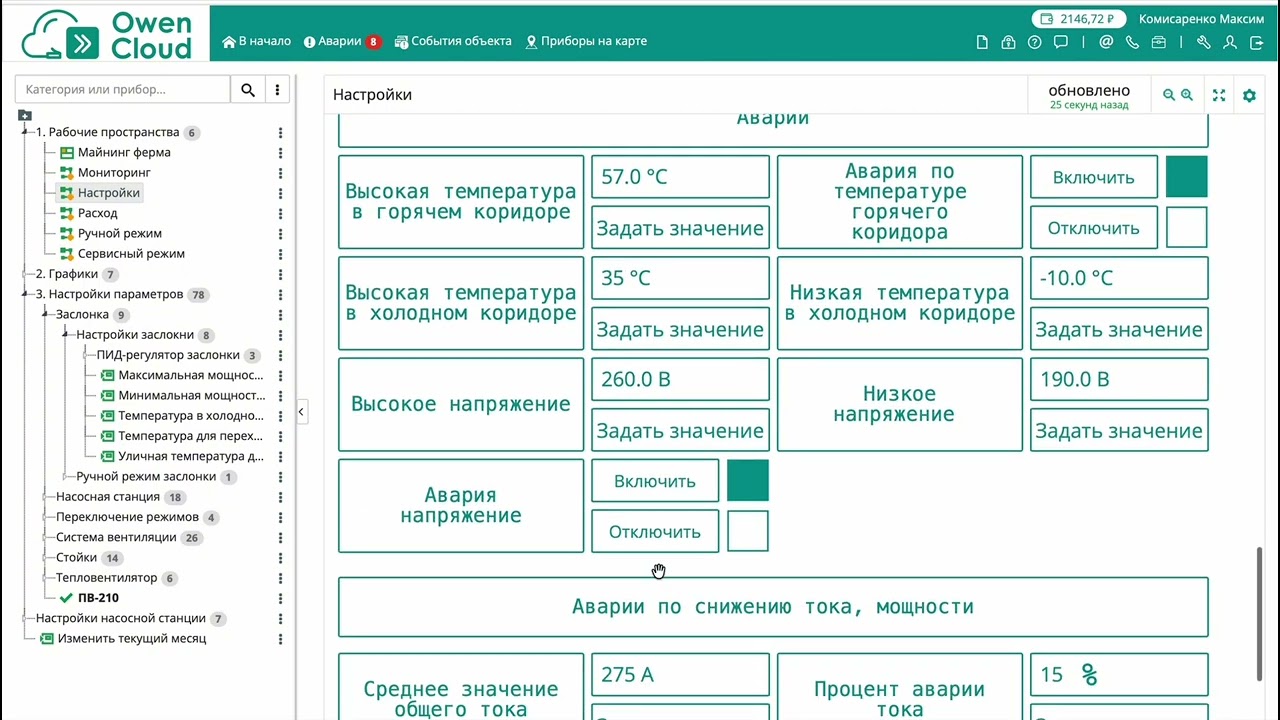
Task: Click the phone handset icon
Action: pyautogui.click(x=1132, y=42)
